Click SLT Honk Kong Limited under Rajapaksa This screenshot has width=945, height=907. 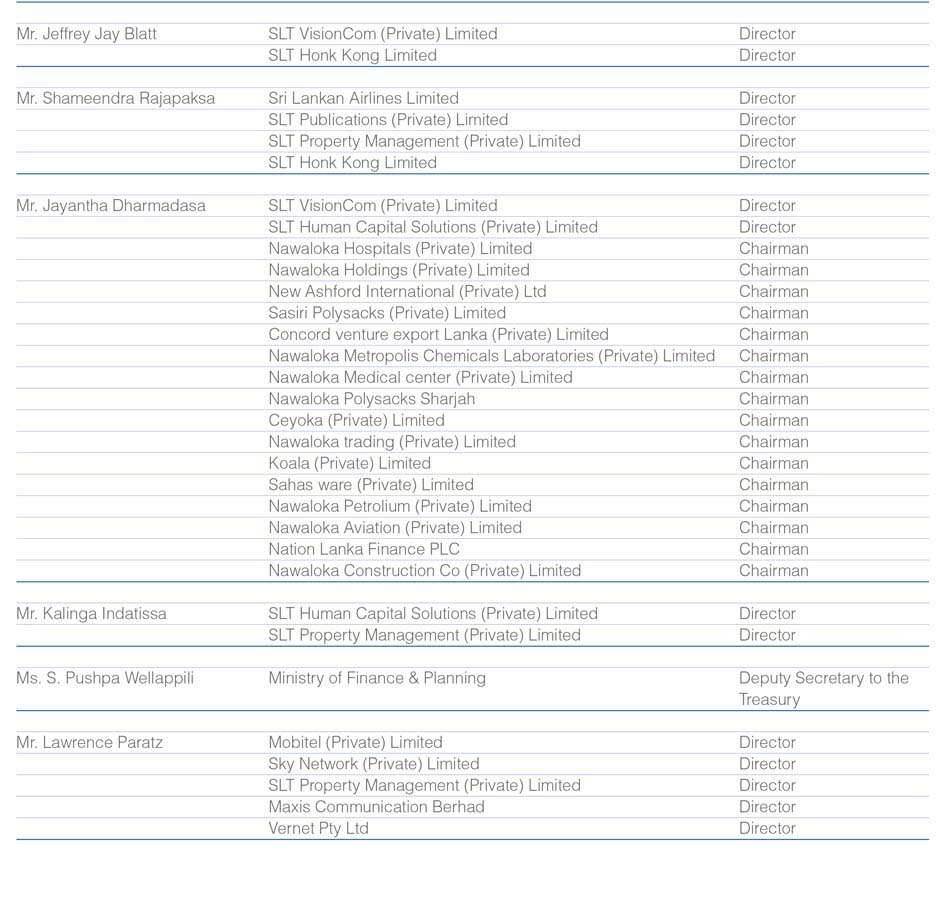(353, 163)
